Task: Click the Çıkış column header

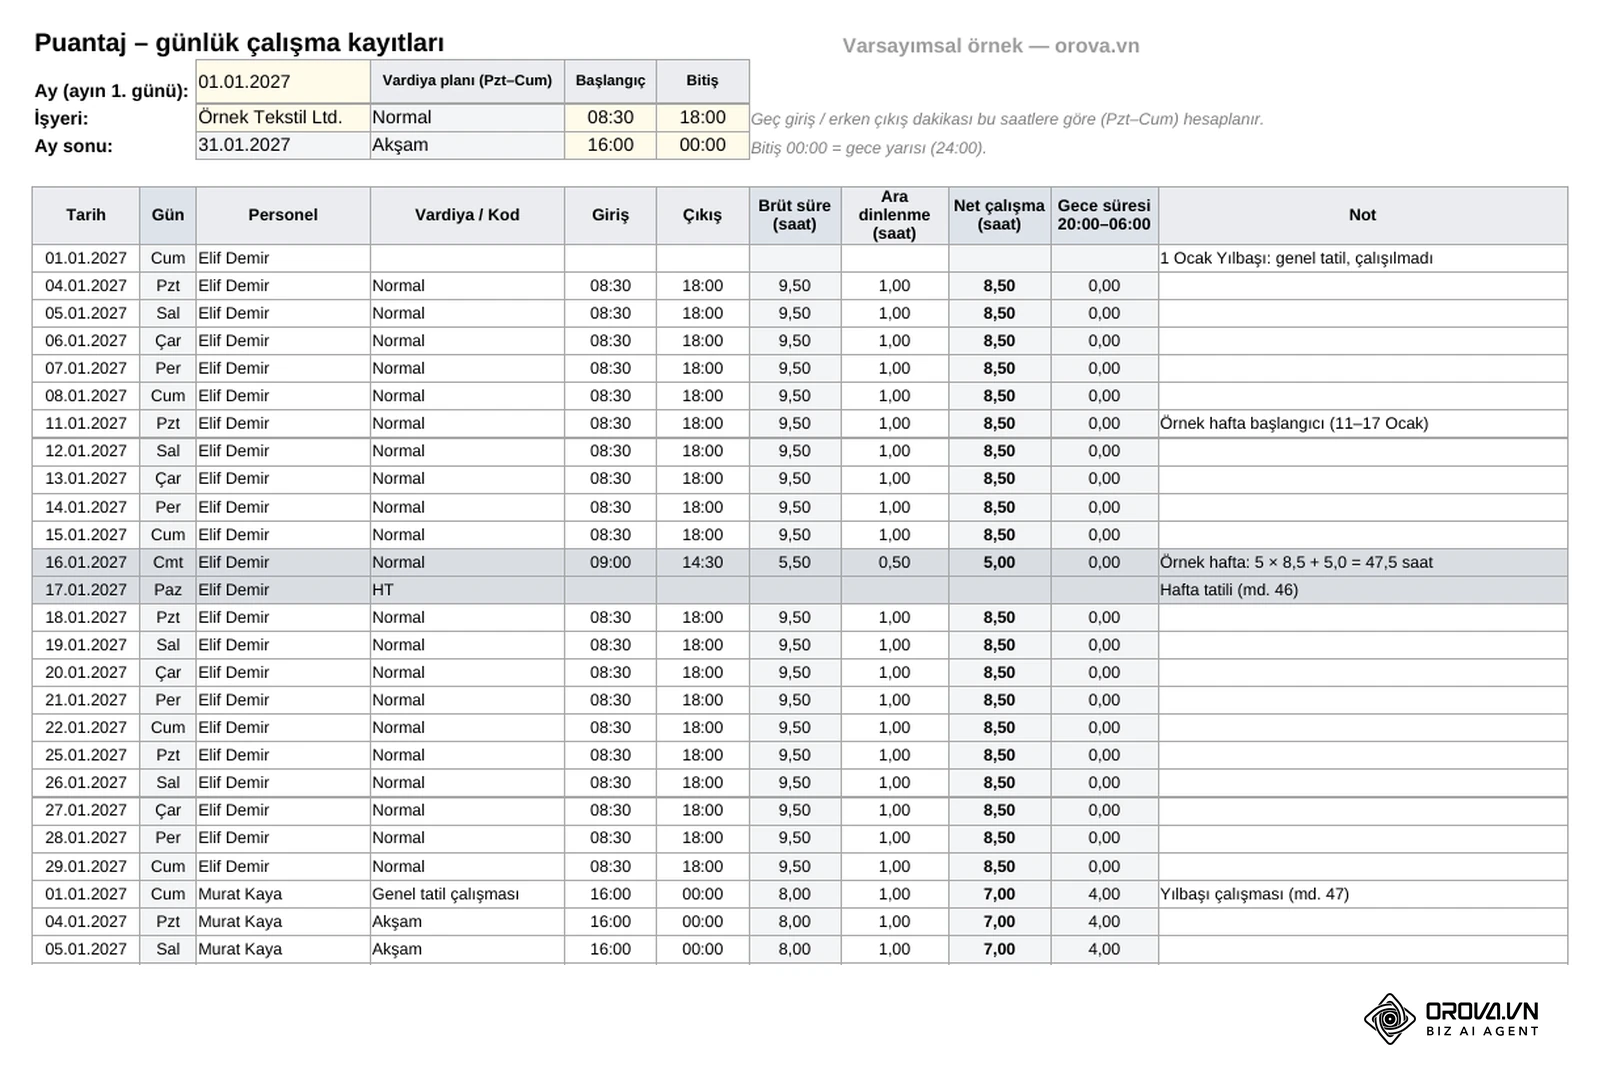Action: point(702,215)
